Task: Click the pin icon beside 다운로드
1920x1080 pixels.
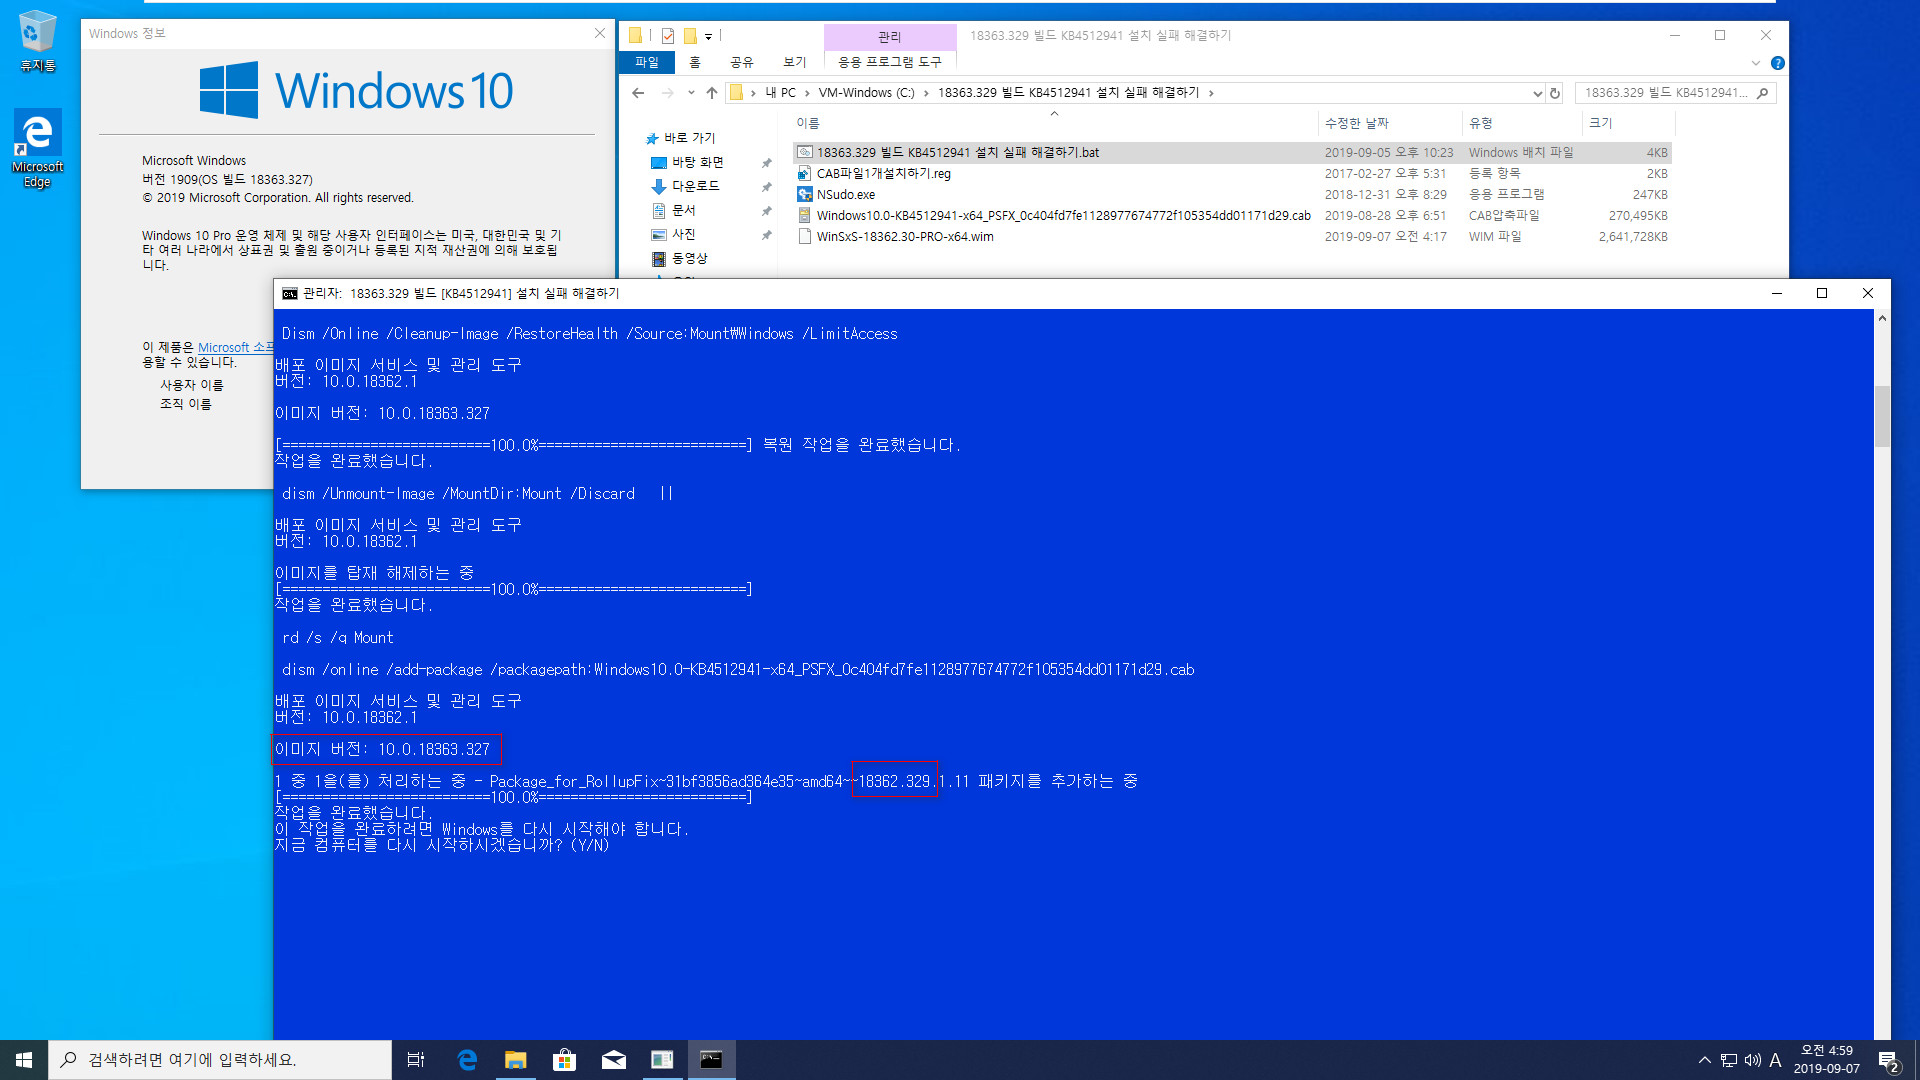Action: [x=767, y=187]
